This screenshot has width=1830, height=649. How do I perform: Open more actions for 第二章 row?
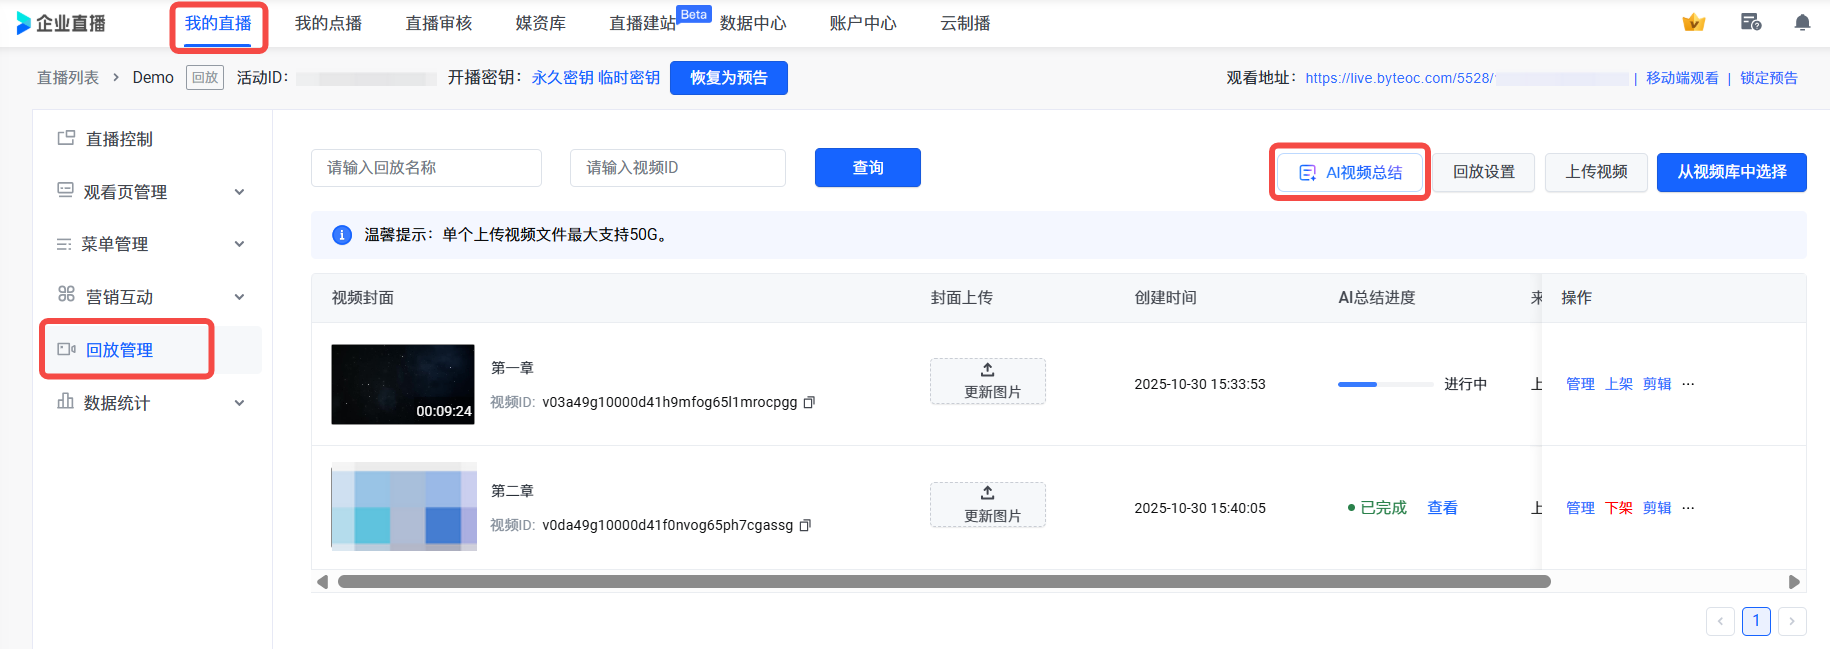tap(1688, 508)
